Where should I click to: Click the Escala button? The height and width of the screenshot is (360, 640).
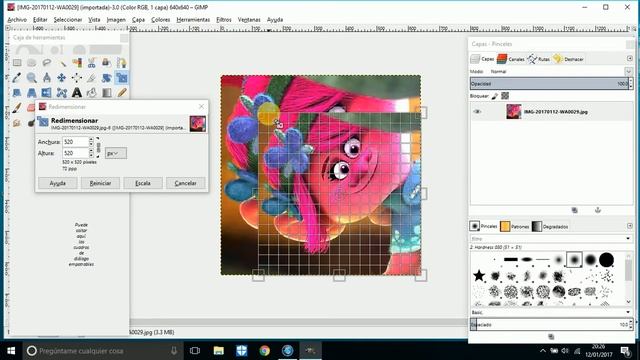pos(143,183)
